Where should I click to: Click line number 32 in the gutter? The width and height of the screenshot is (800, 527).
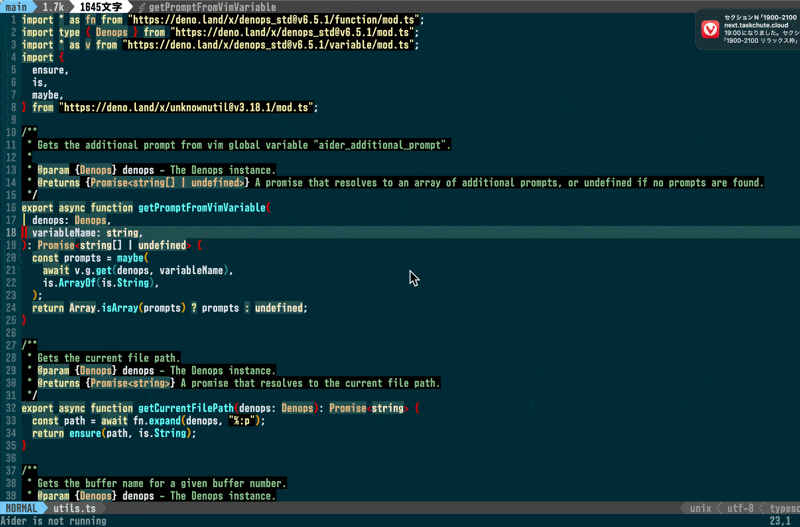(x=11, y=408)
